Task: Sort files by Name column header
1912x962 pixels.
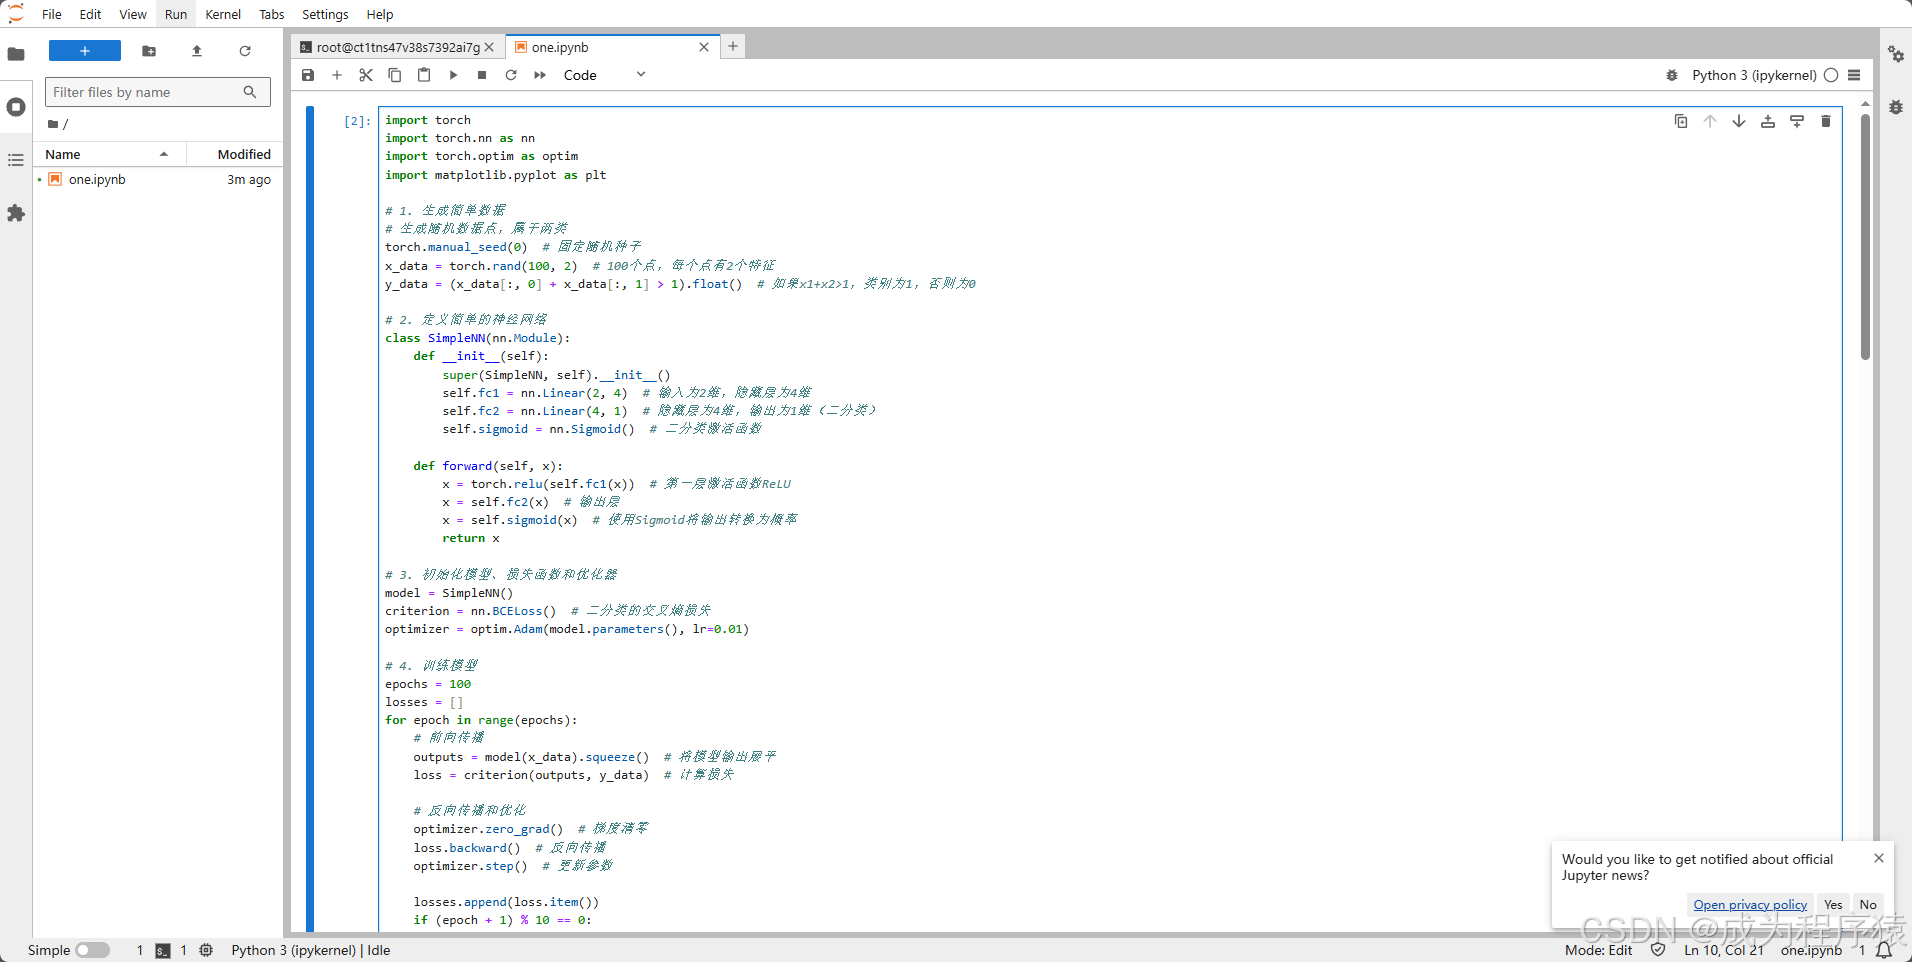Action: click(63, 154)
